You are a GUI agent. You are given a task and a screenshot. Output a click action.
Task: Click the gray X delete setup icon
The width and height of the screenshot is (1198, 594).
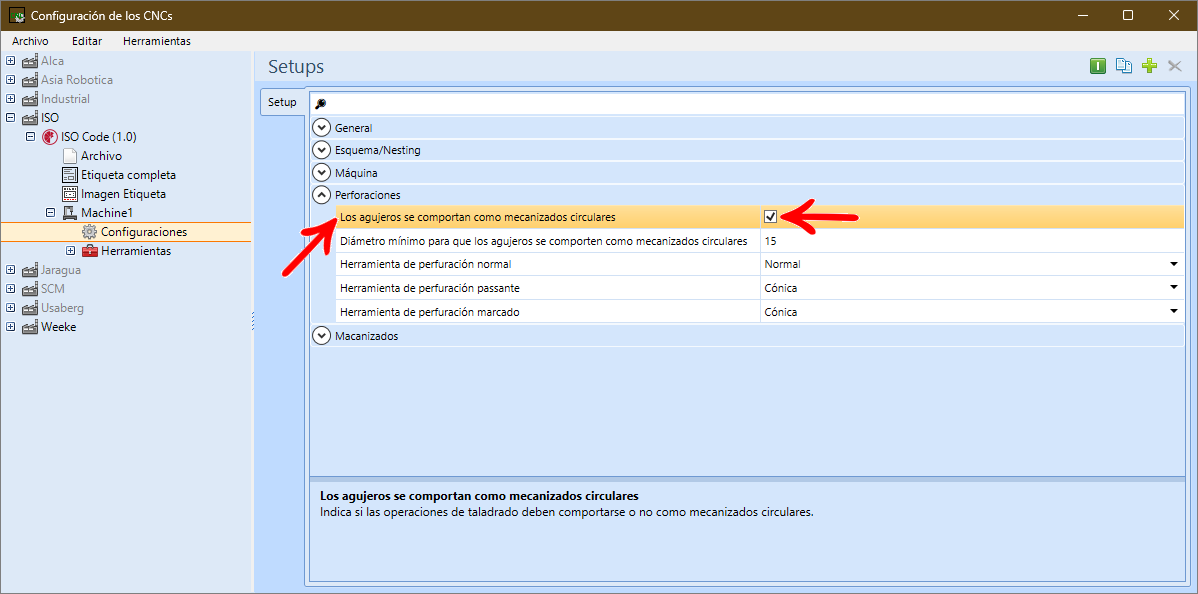tap(1175, 67)
